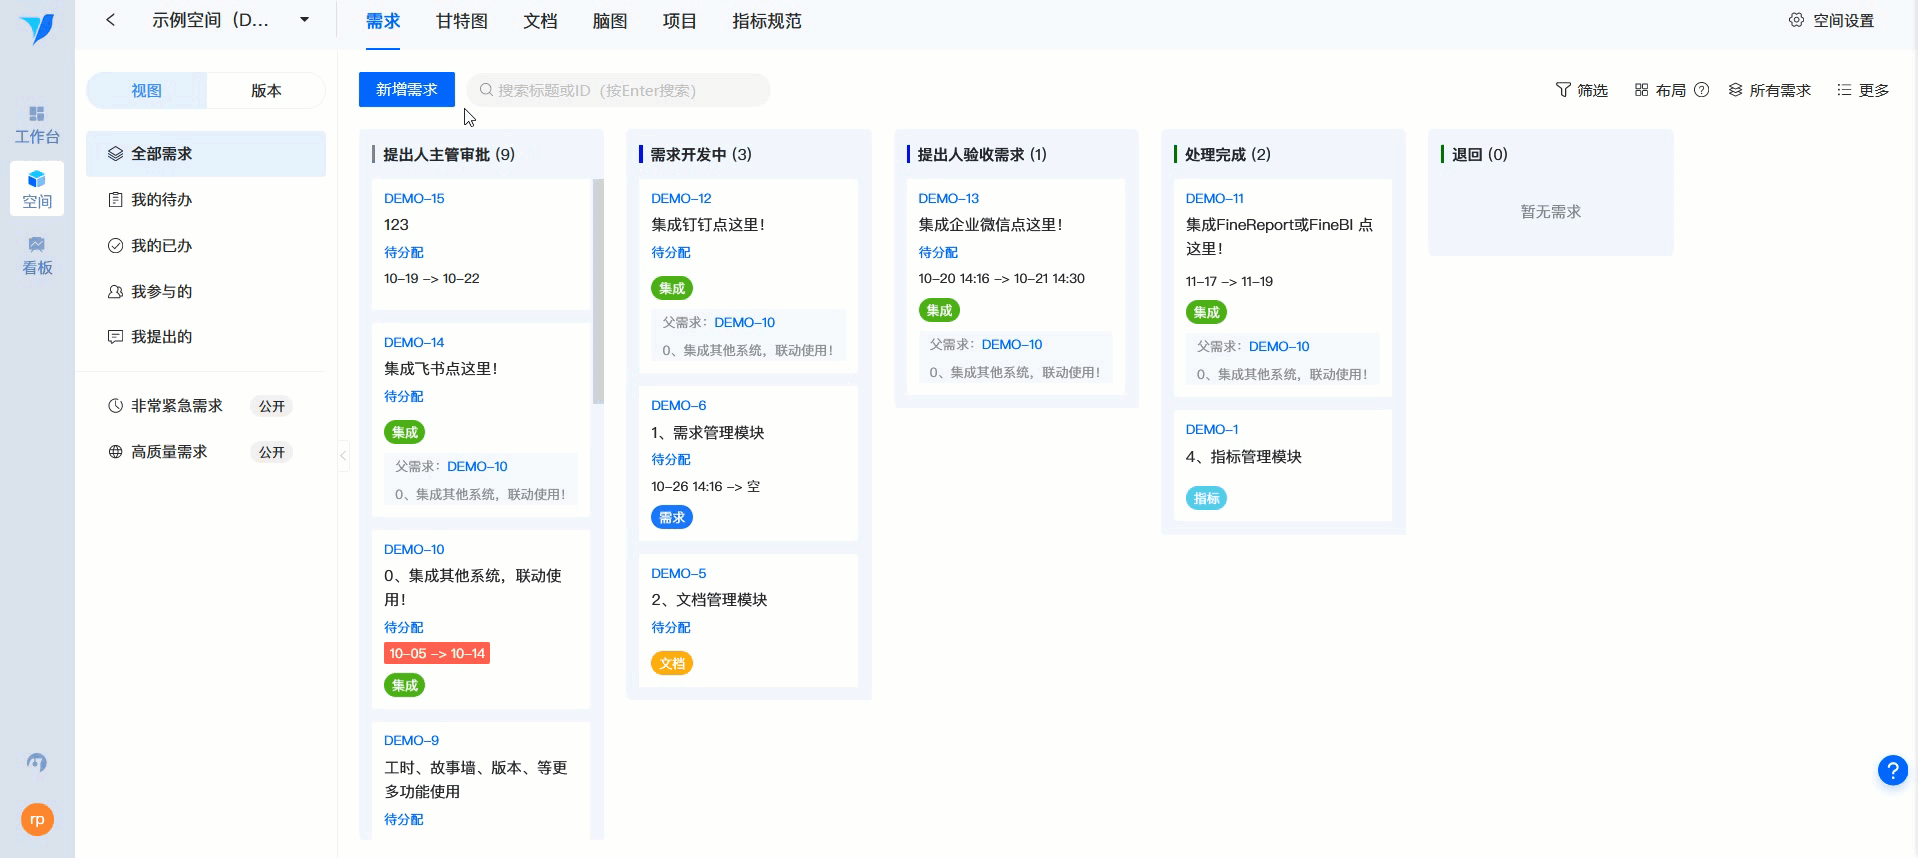Screen dimensions: 1918x858
Task: Open requirement link DEMO-12
Action: pos(681,198)
